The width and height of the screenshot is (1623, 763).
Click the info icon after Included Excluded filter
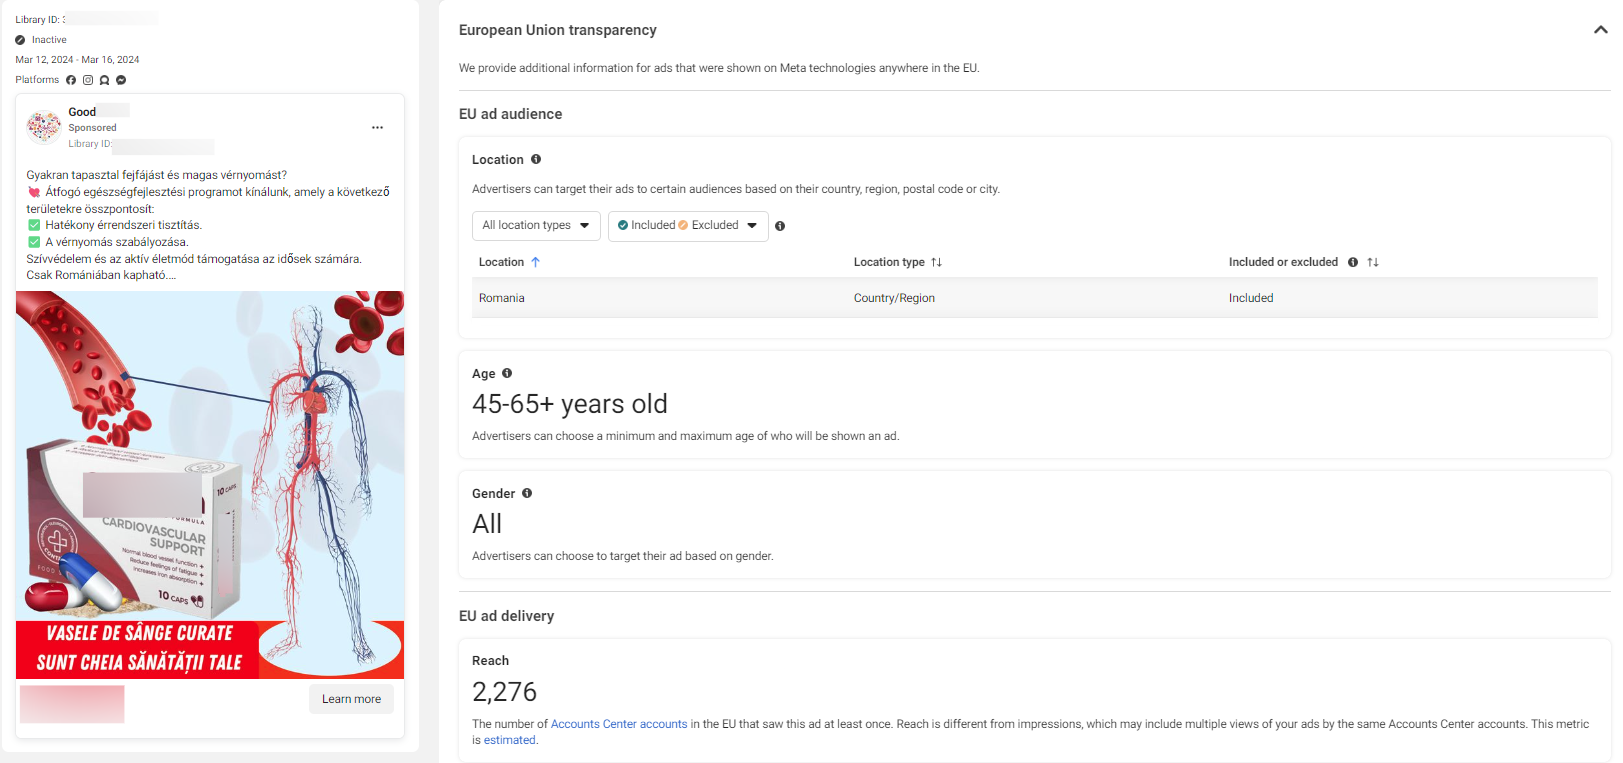(780, 226)
